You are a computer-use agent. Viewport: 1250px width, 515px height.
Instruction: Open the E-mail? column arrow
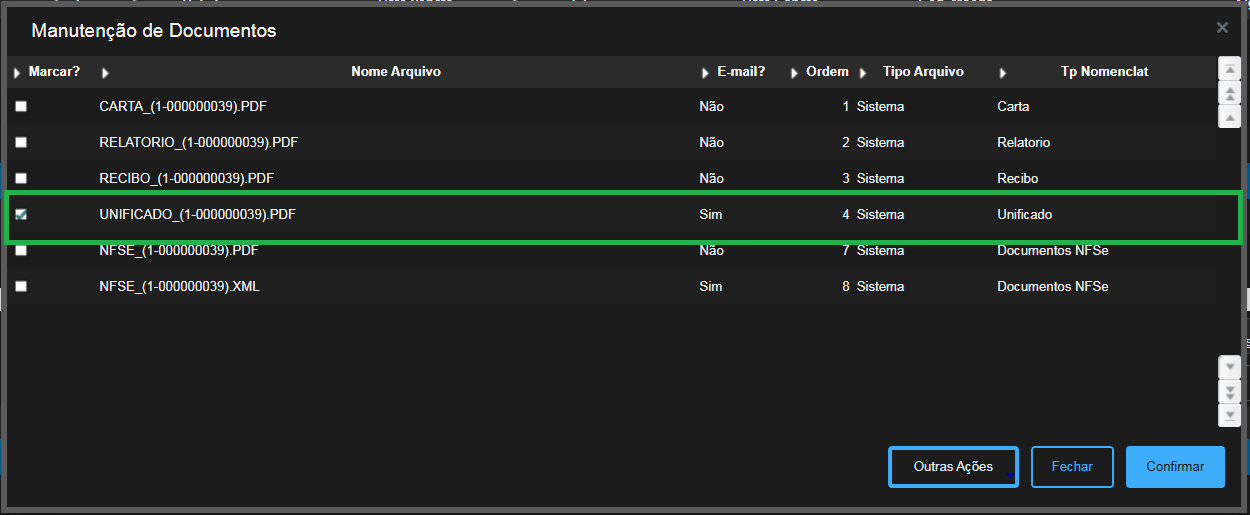[x=705, y=73]
